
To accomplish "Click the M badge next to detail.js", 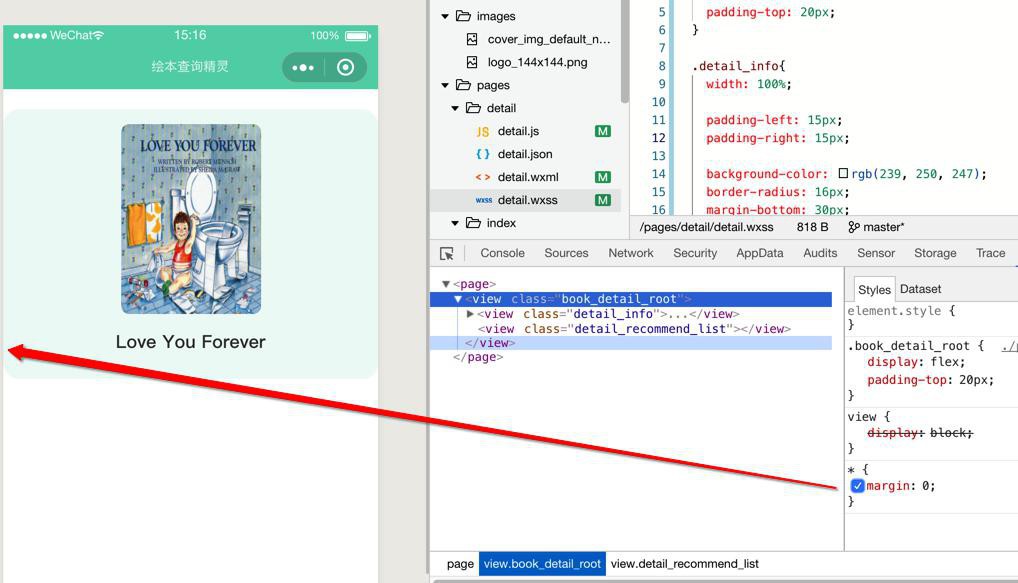I will point(602,131).
